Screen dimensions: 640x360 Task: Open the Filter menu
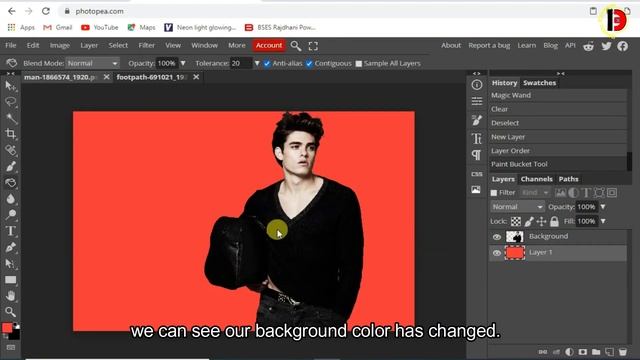point(147,45)
